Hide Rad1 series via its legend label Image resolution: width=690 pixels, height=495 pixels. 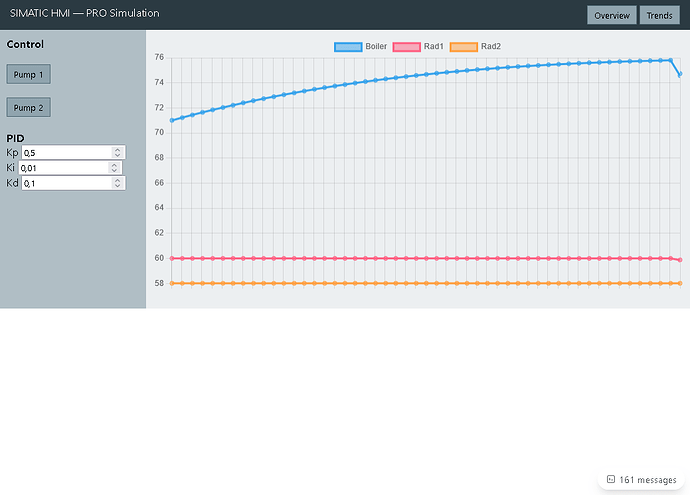tap(434, 47)
